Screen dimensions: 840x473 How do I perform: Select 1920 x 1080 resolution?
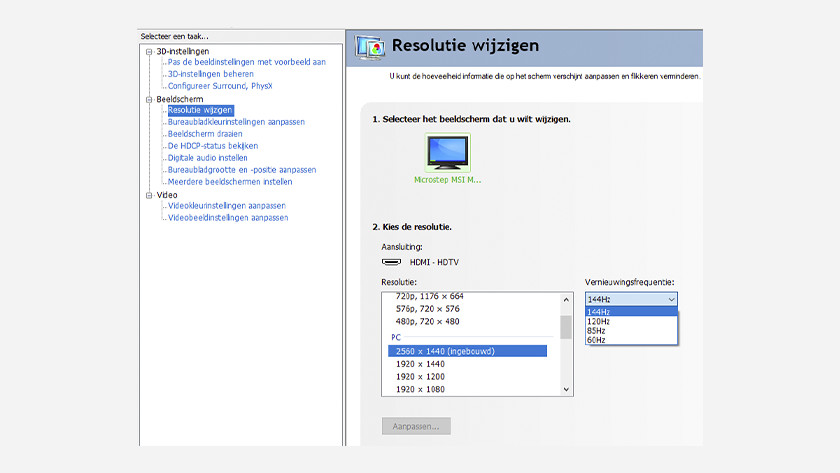click(419, 388)
